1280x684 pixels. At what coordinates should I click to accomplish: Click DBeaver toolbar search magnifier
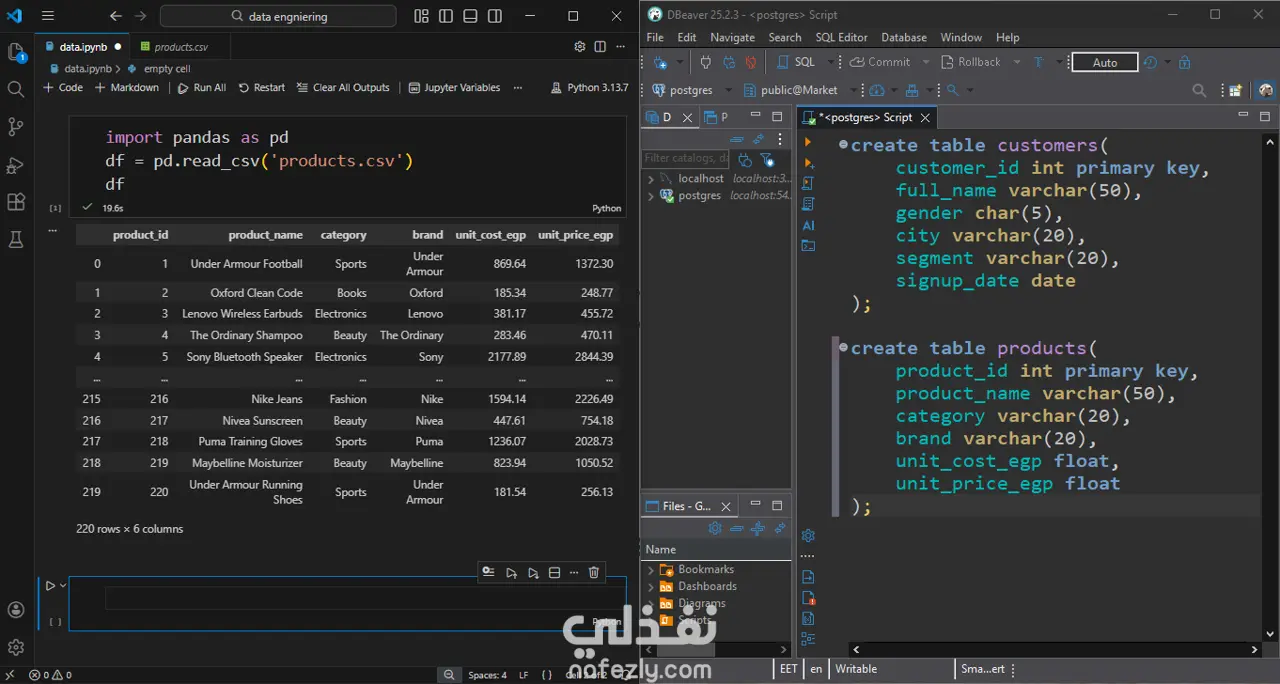pyautogui.click(x=1199, y=90)
